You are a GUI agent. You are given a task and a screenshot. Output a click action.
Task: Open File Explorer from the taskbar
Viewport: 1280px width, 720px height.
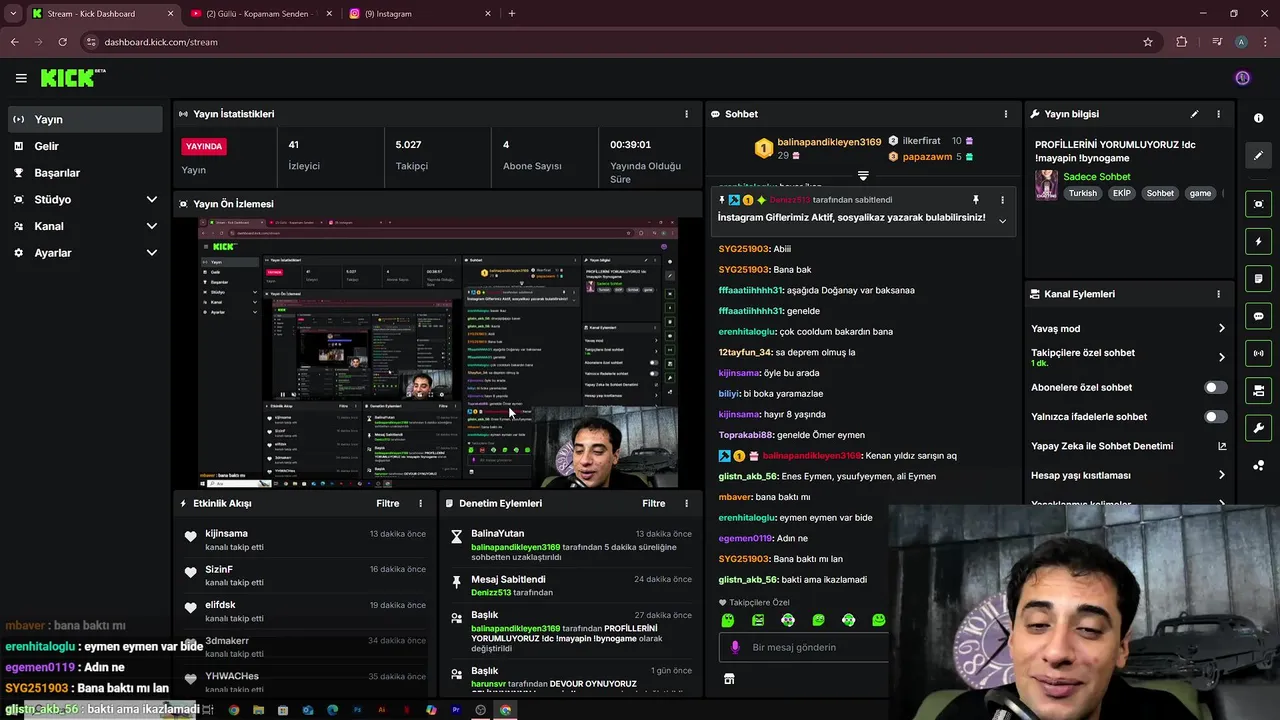[x=258, y=710]
